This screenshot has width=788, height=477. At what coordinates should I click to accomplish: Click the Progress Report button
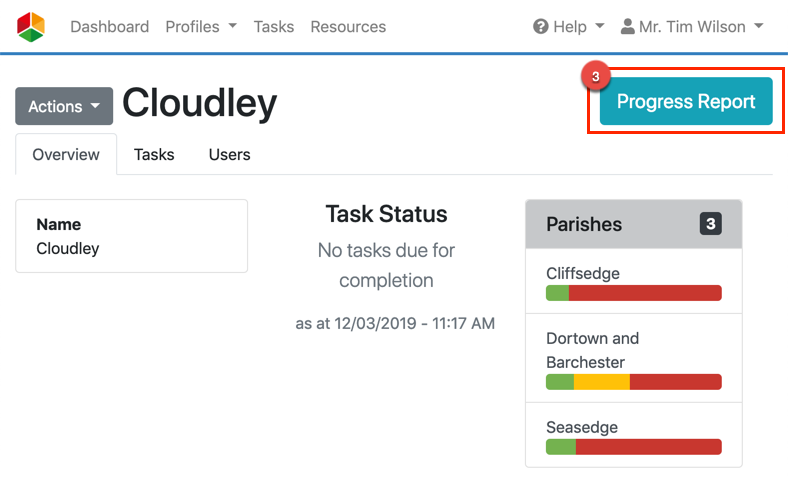coord(686,101)
